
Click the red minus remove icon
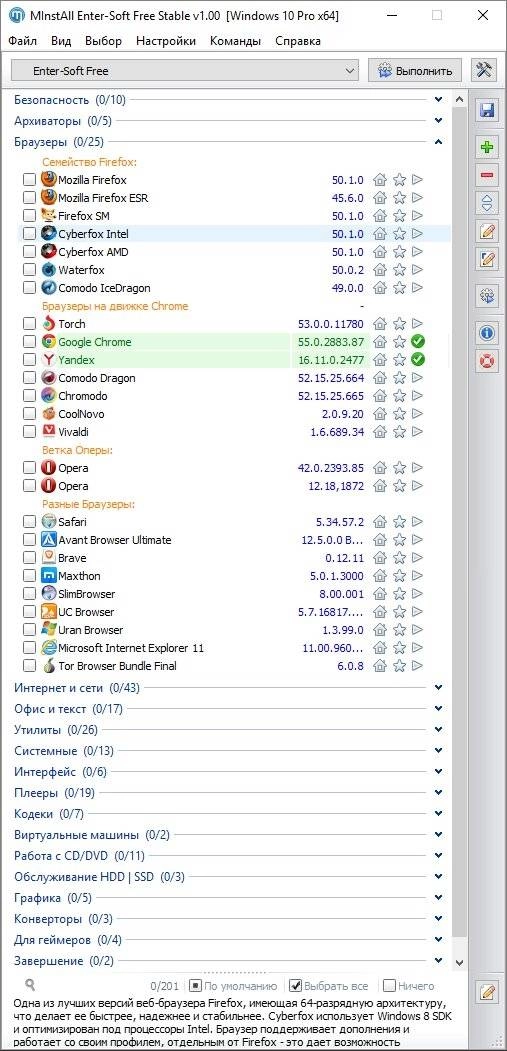point(488,176)
